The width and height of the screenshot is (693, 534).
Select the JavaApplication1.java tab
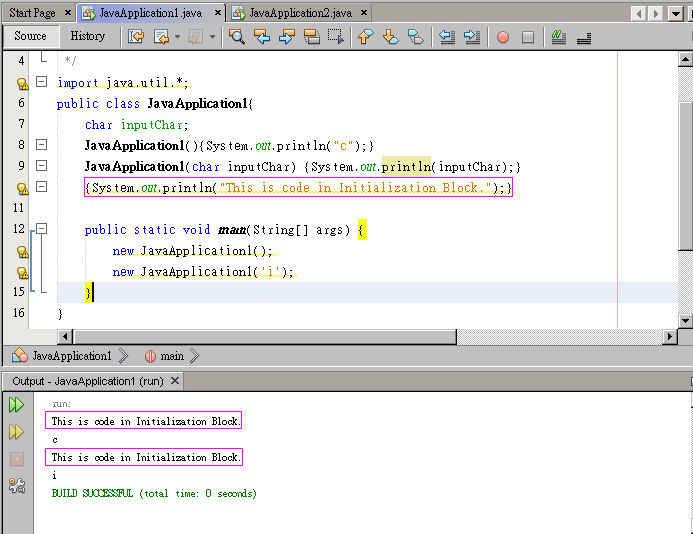tap(150, 13)
